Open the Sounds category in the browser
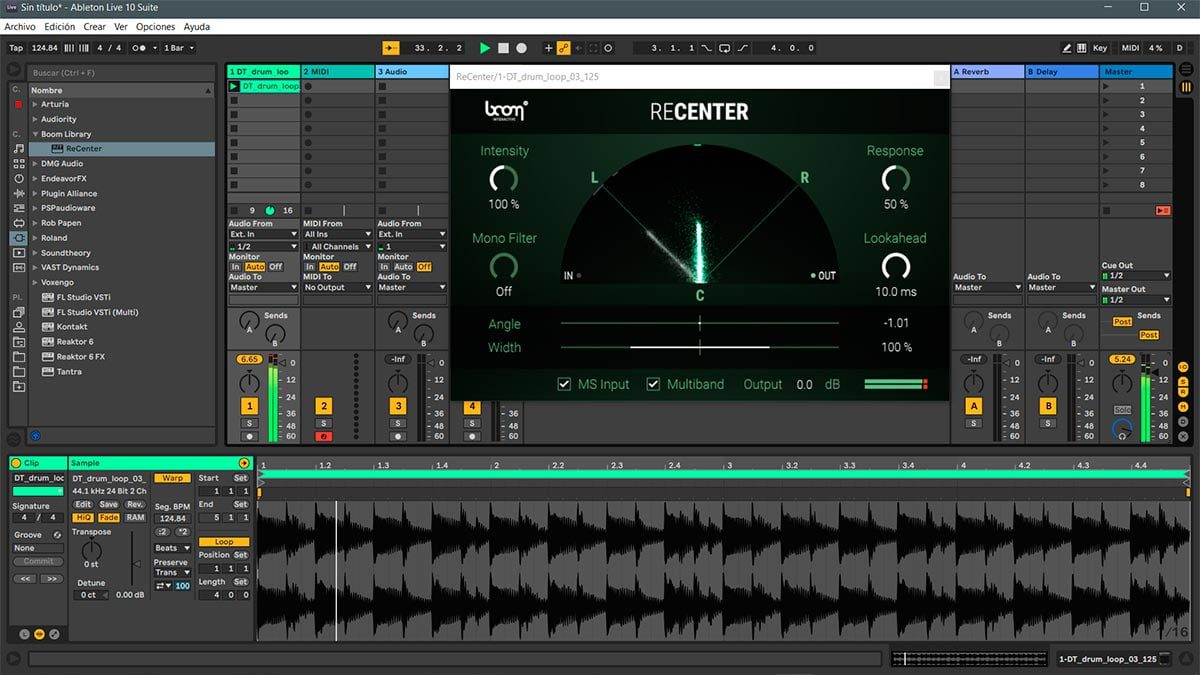 [x=18, y=149]
